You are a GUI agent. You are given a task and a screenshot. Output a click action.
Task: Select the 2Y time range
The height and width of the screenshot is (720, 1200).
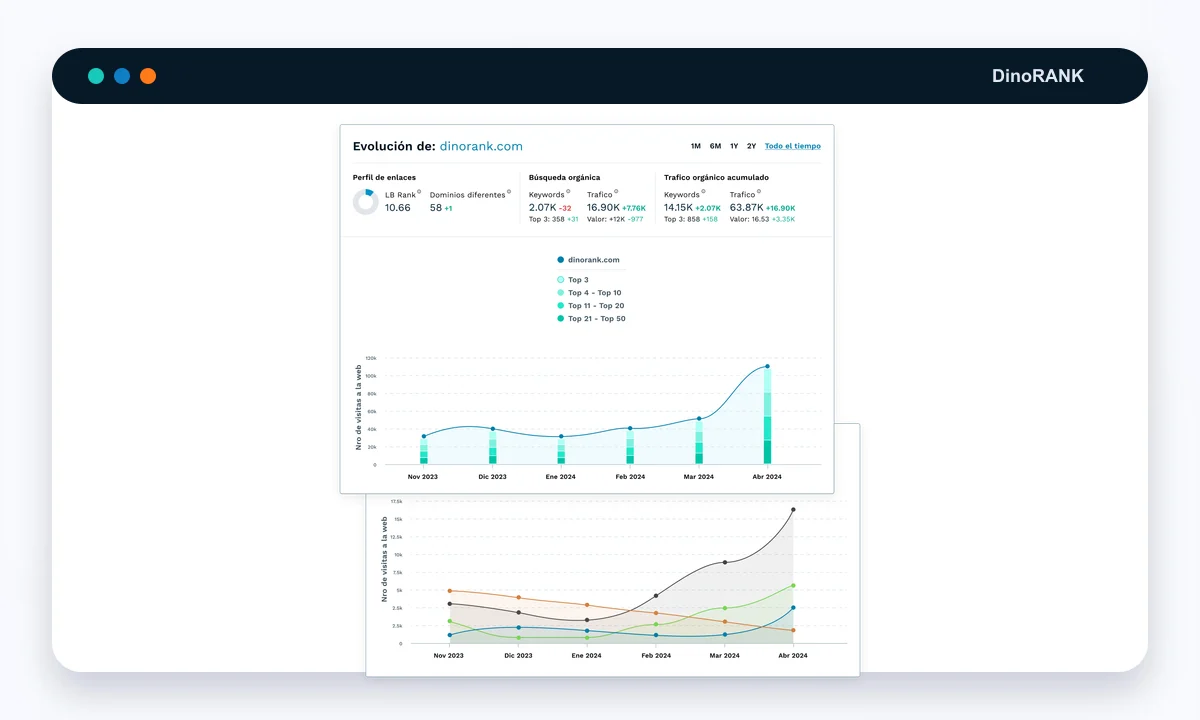pos(751,146)
